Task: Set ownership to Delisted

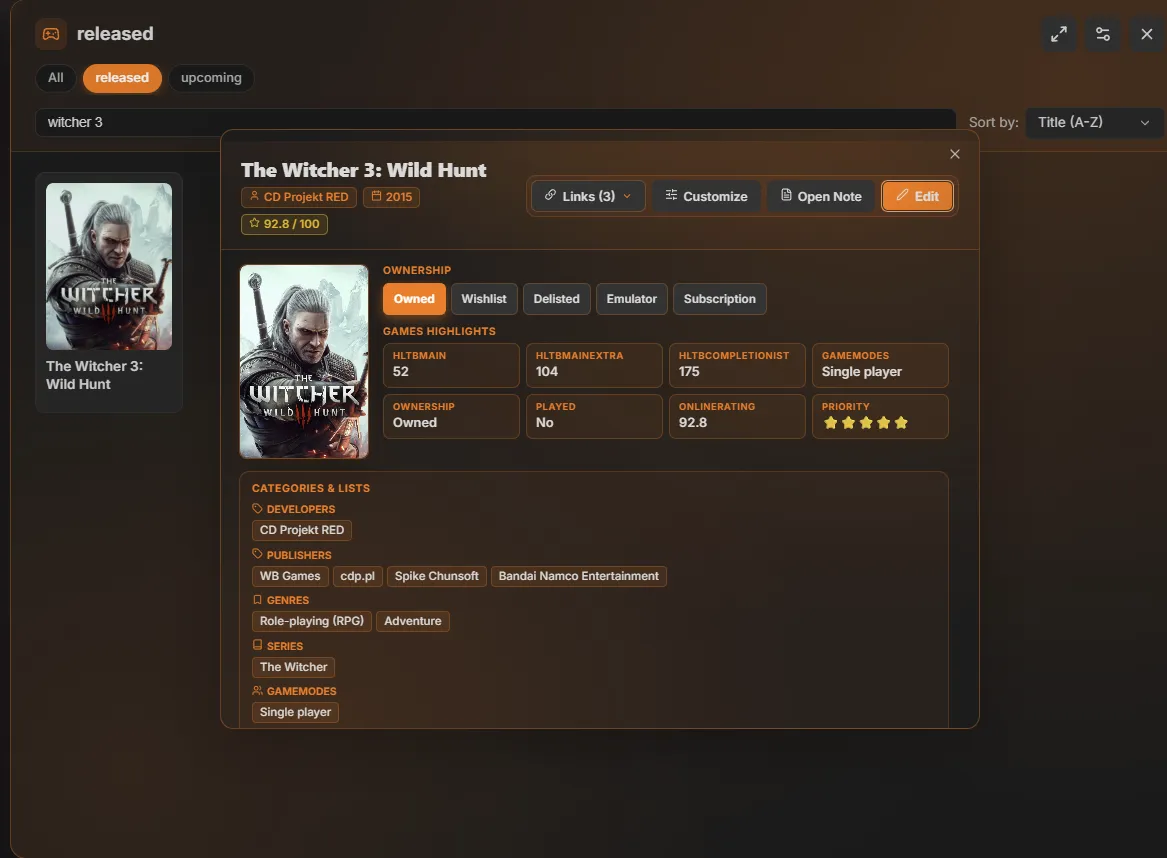Action: coord(557,299)
